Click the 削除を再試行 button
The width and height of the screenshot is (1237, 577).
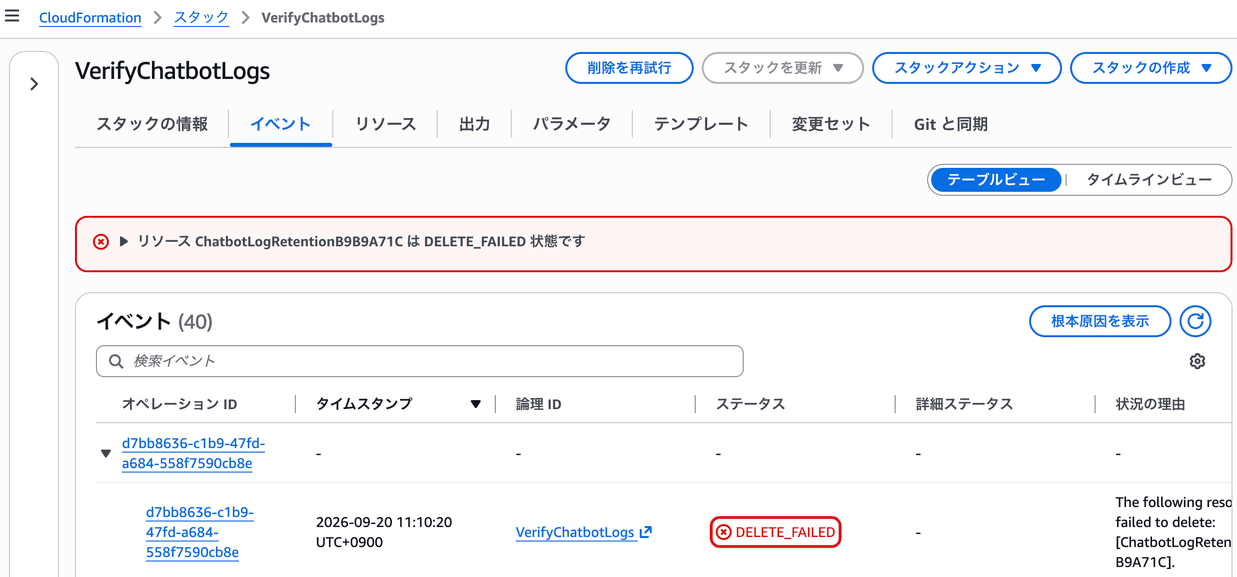[629, 68]
